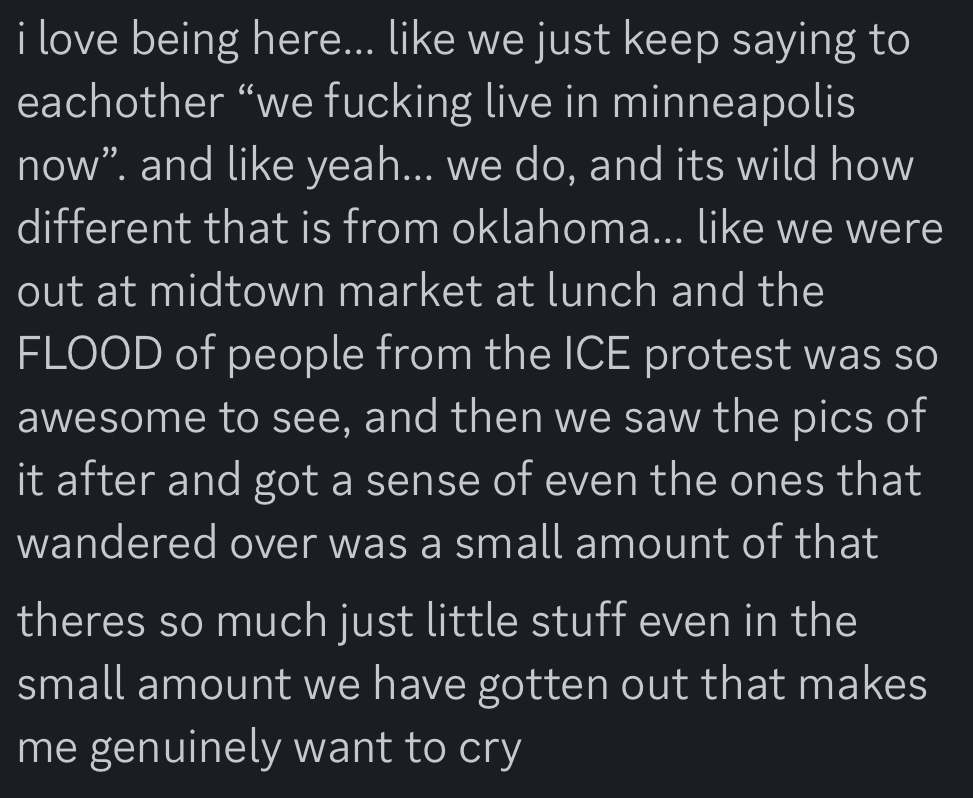
Task: Click the capitalized word "FLOOD"
Action: pyautogui.click(x=89, y=355)
